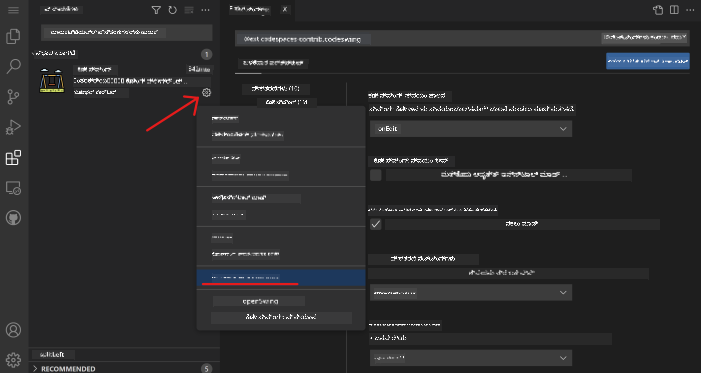Select the highlighted blue context menu item
Viewport: 701px width, 373px height.
click(281, 278)
